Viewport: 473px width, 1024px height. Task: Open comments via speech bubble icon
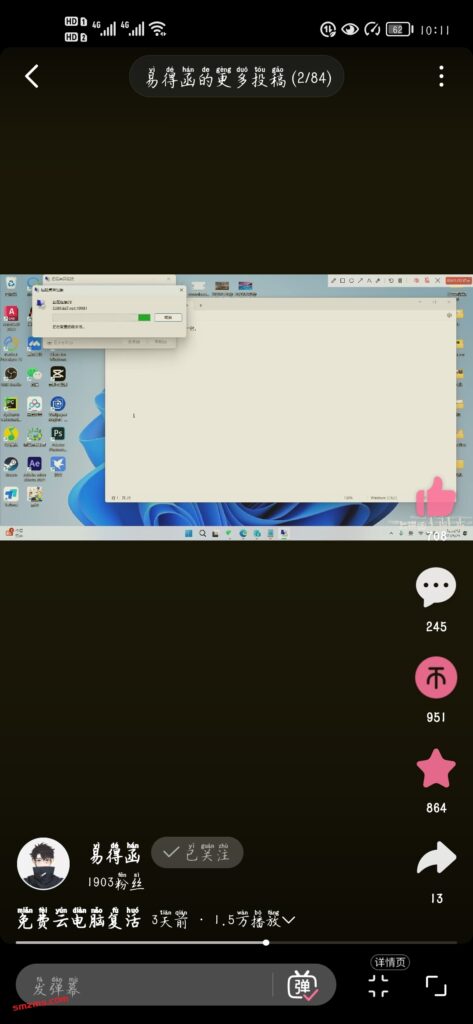436,588
